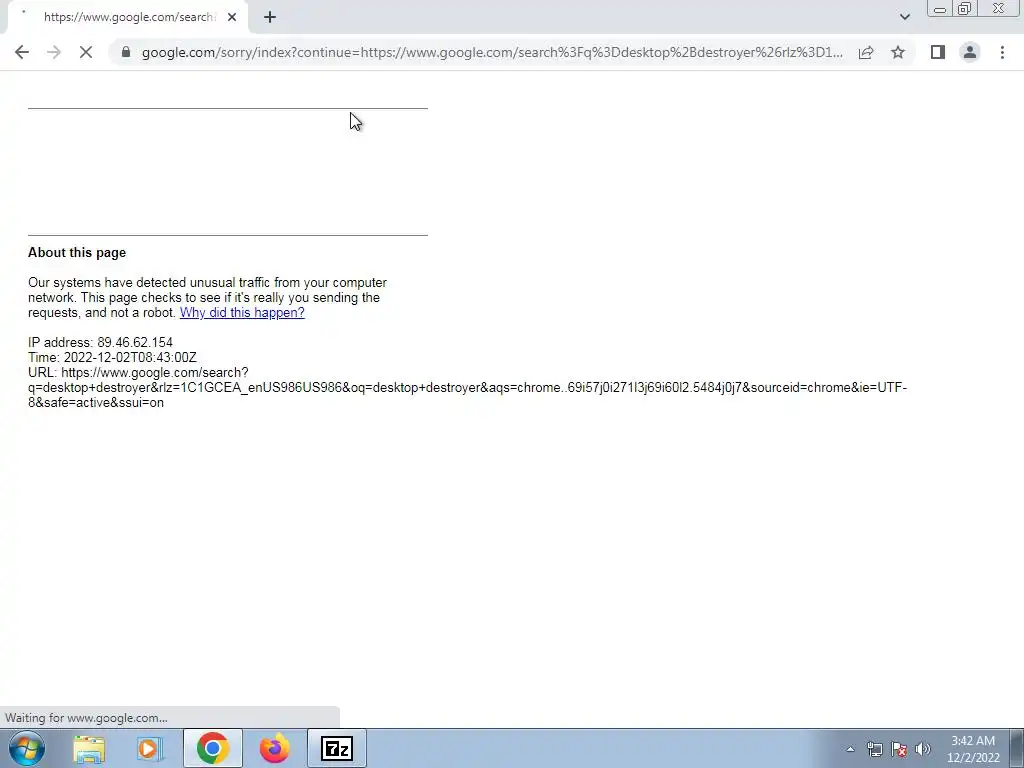Stop loading the page
1024x768 pixels.
coord(86,52)
